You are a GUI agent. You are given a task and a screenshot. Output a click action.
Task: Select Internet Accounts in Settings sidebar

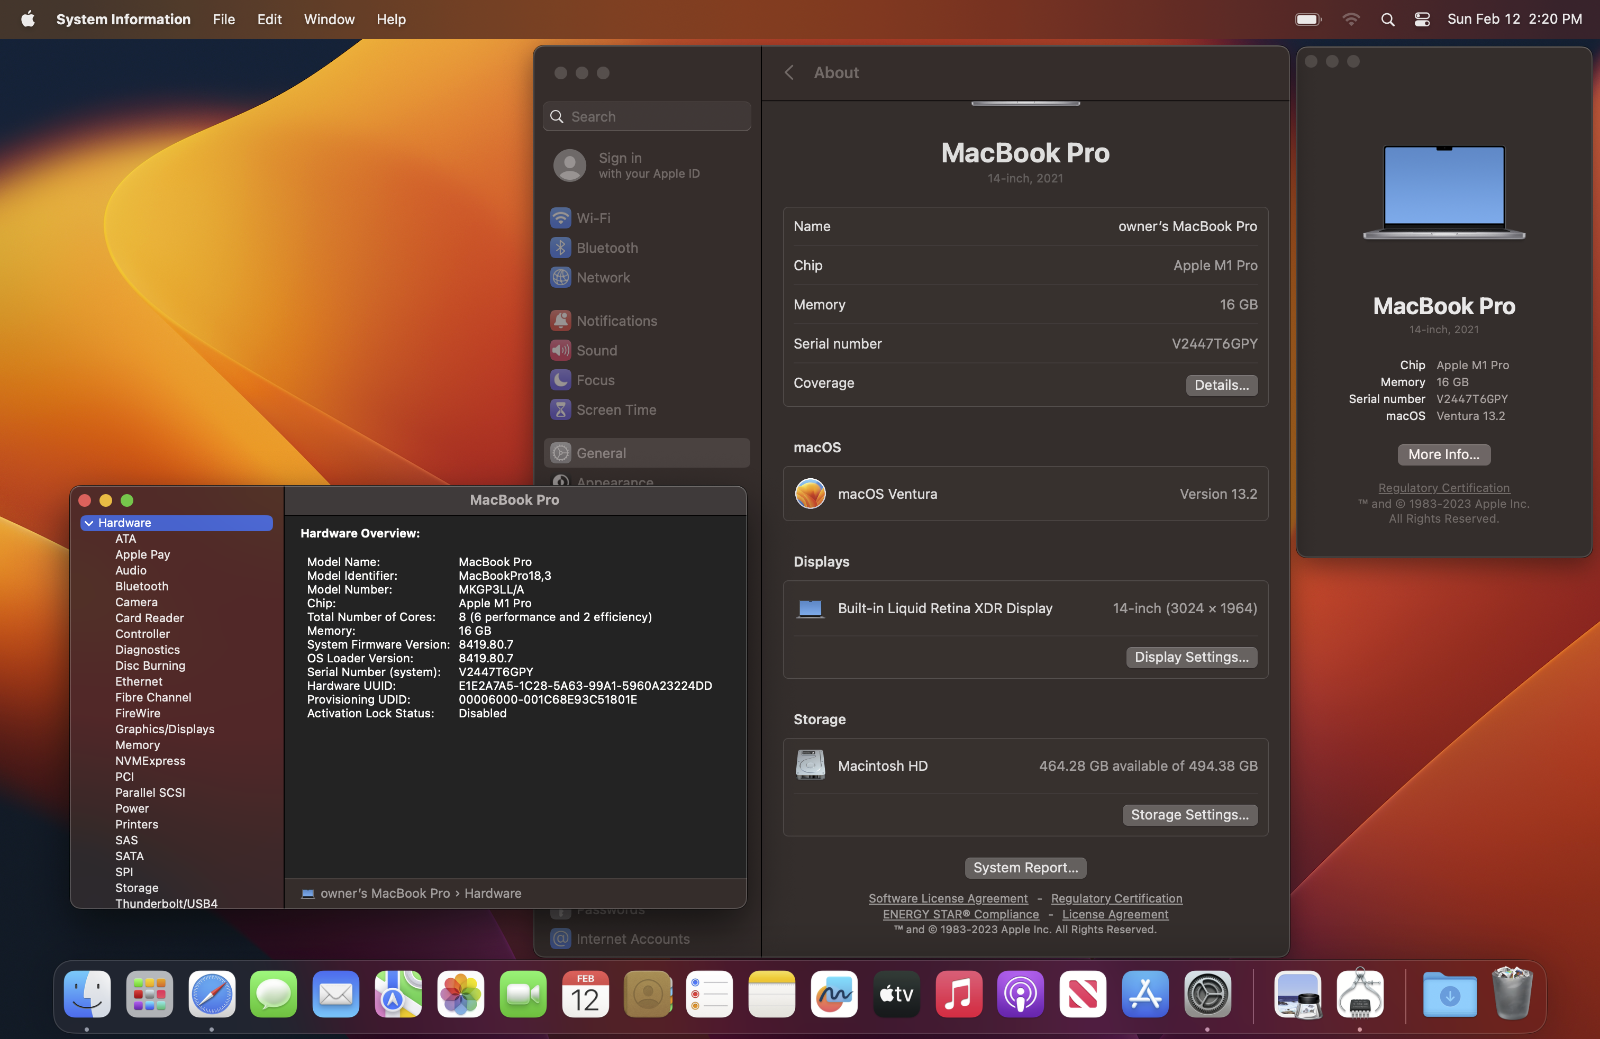(x=647, y=939)
